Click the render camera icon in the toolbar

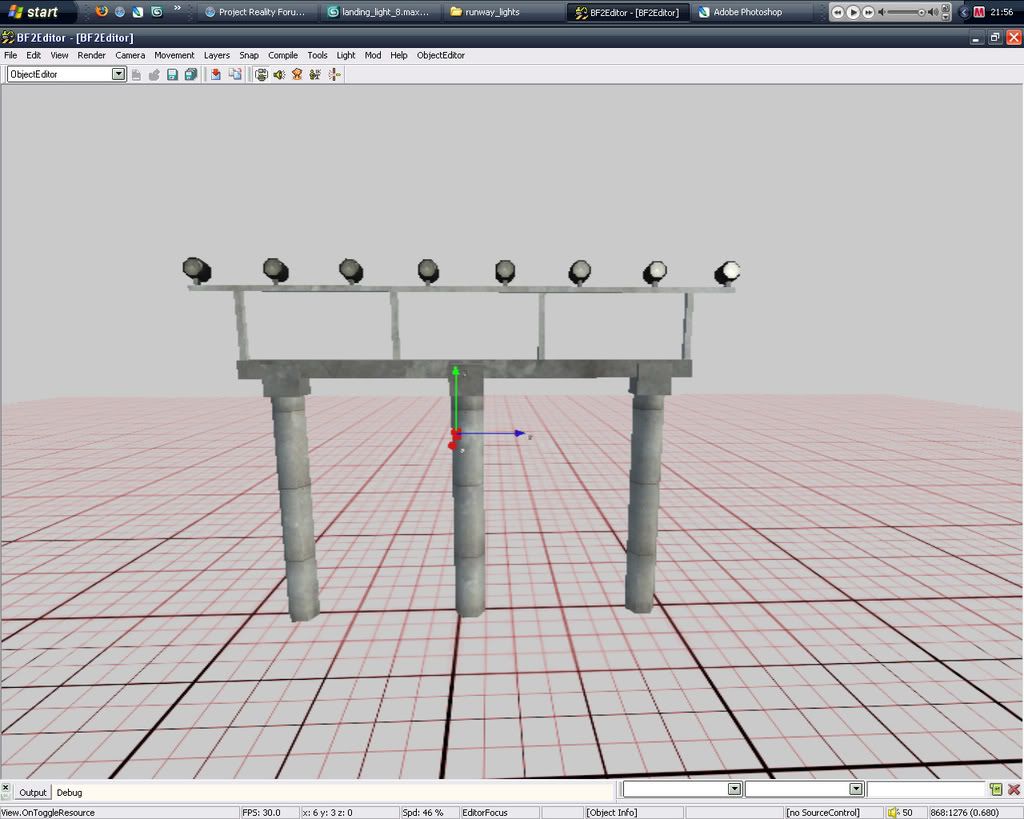coord(261,75)
